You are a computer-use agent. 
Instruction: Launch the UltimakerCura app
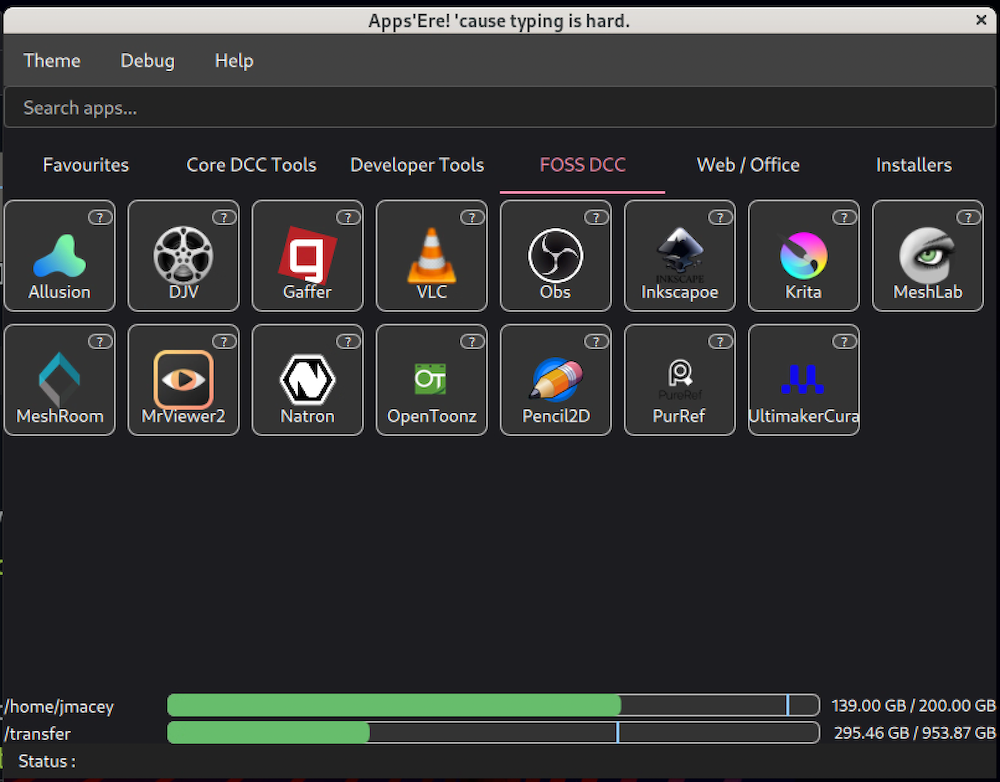point(803,381)
